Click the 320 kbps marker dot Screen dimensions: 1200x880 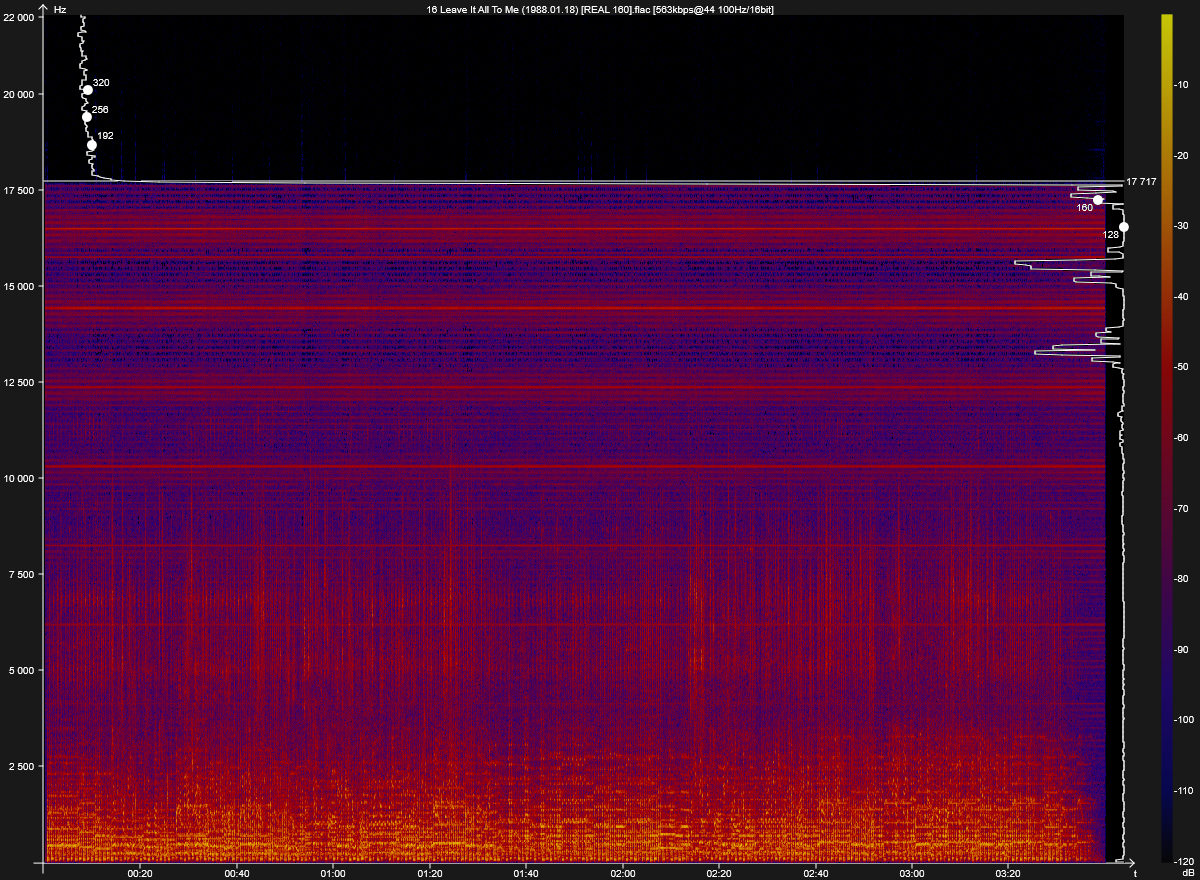88,90
